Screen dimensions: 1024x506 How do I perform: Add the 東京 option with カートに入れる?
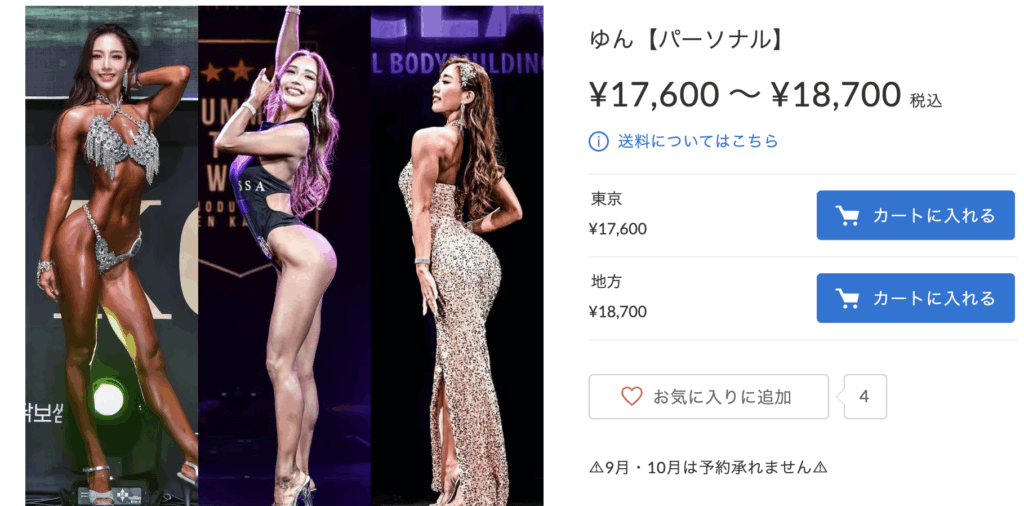(x=916, y=215)
